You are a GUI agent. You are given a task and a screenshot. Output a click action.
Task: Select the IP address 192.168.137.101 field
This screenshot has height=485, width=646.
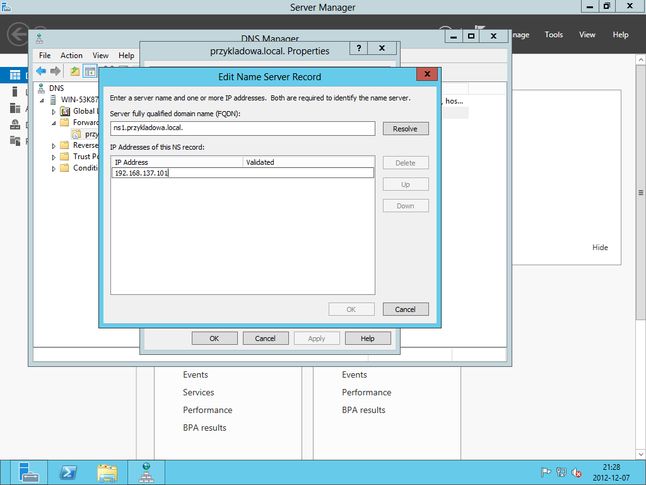pos(243,173)
